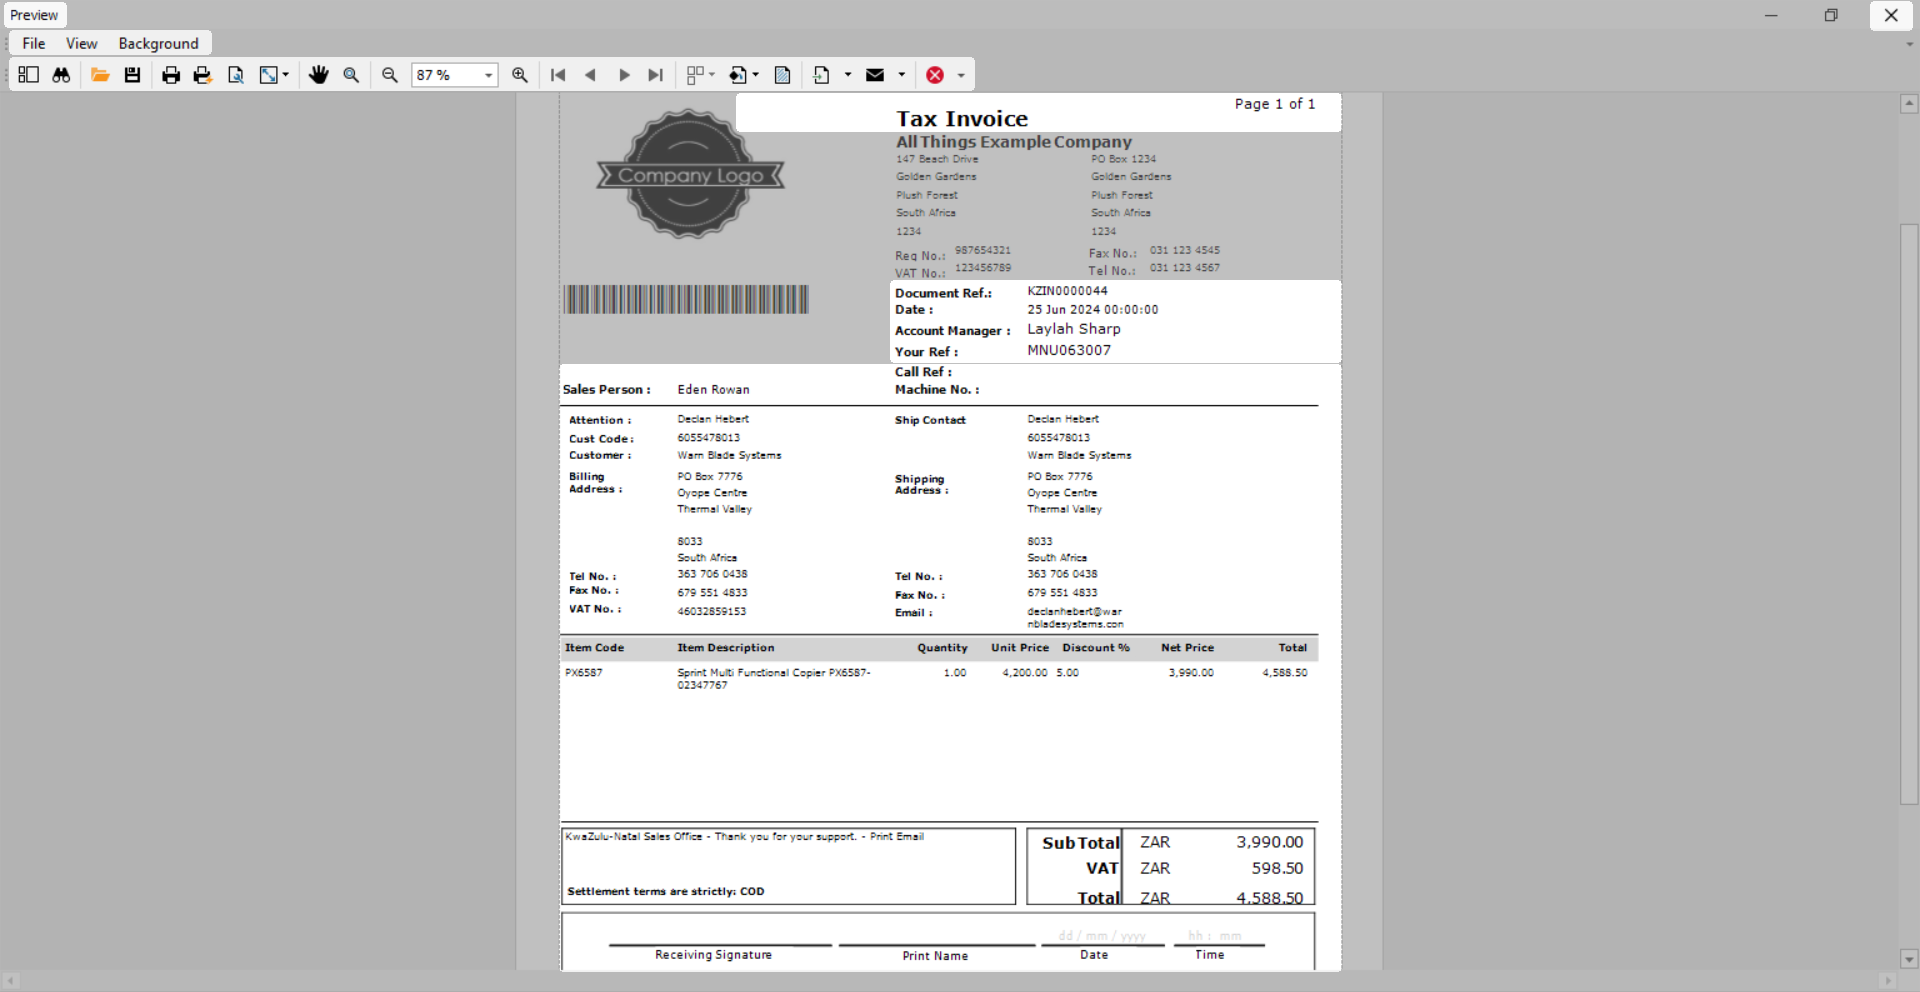
Task: Click the Company Logo image
Action: pos(690,174)
